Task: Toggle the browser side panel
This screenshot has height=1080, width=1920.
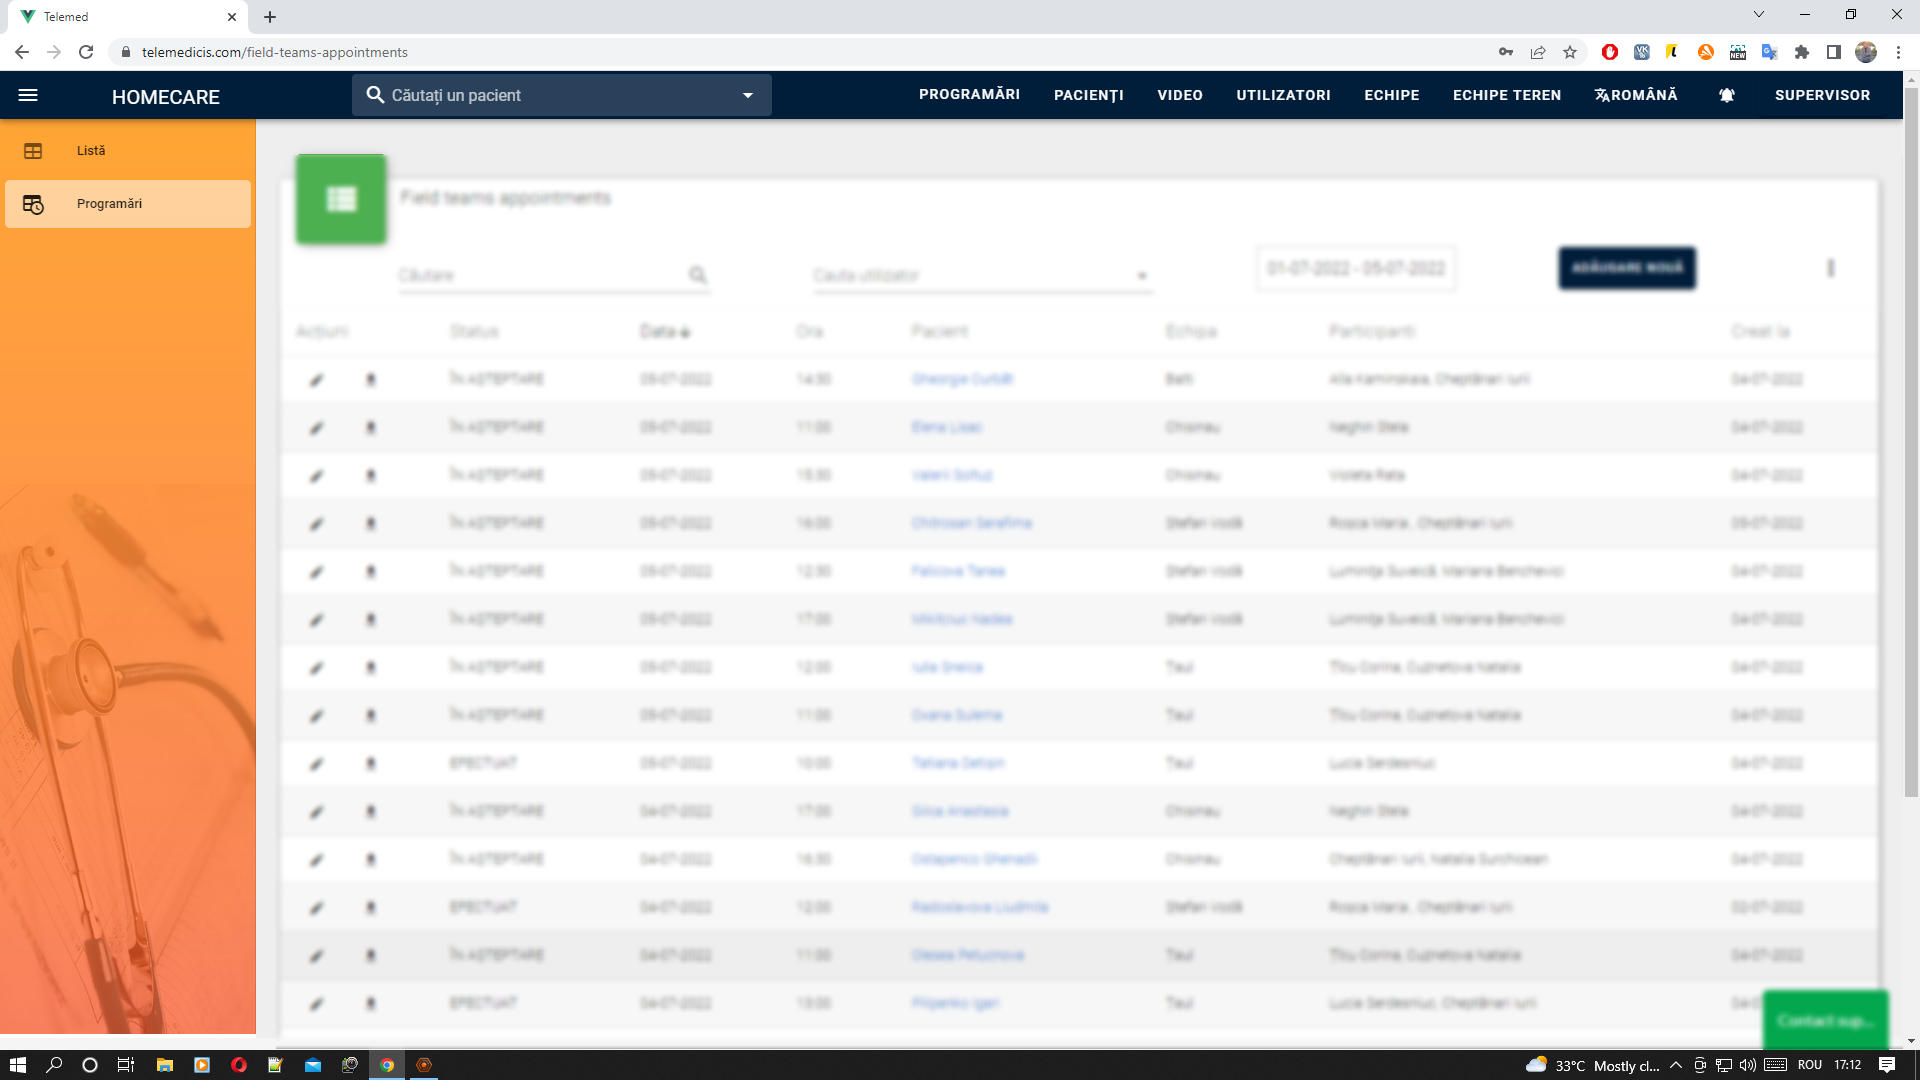Action: click(1834, 52)
